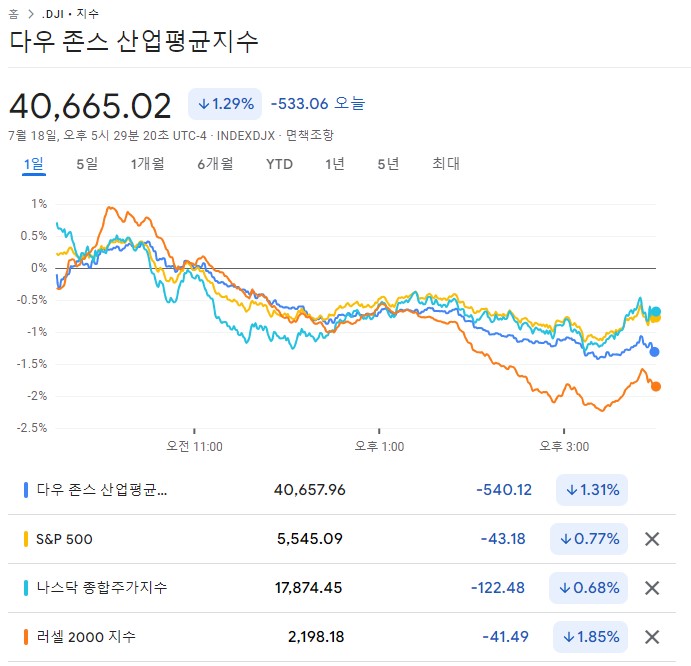Screen dimensions: 691x666
Task: Click the 1.29% down change badge
Action: pyautogui.click(x=225, y=103)
